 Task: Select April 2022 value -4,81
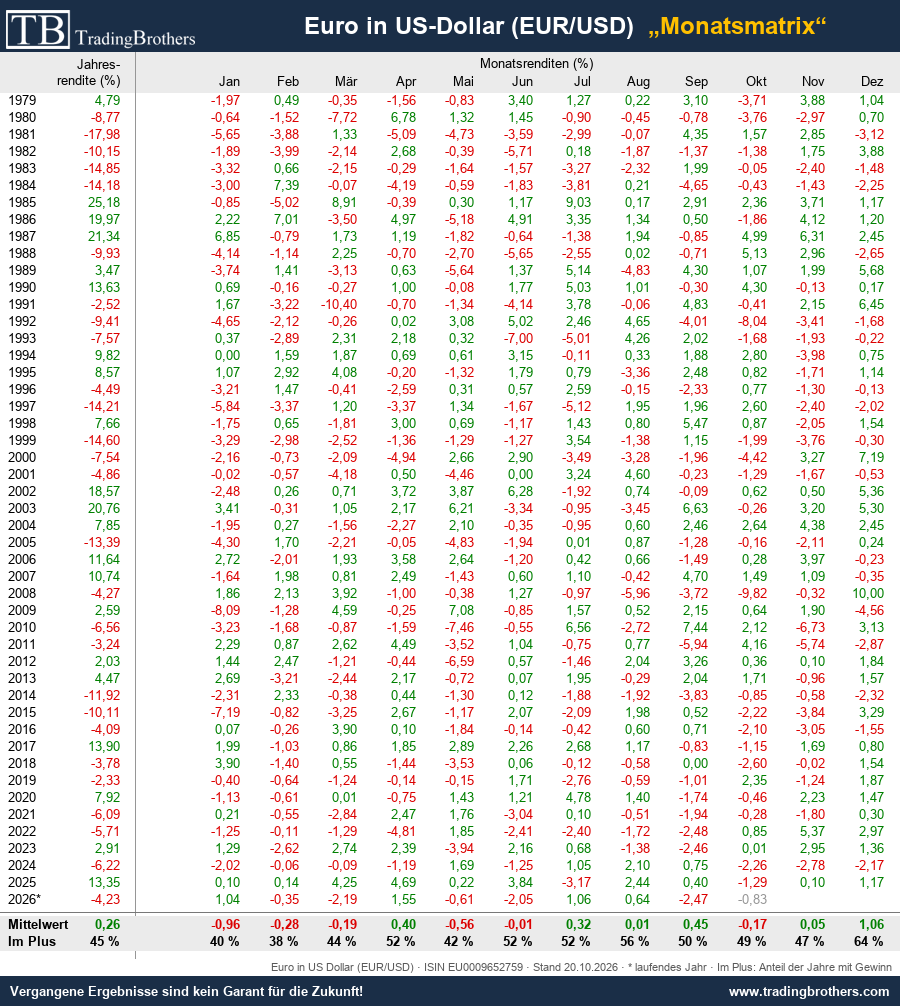click(401, 831)
